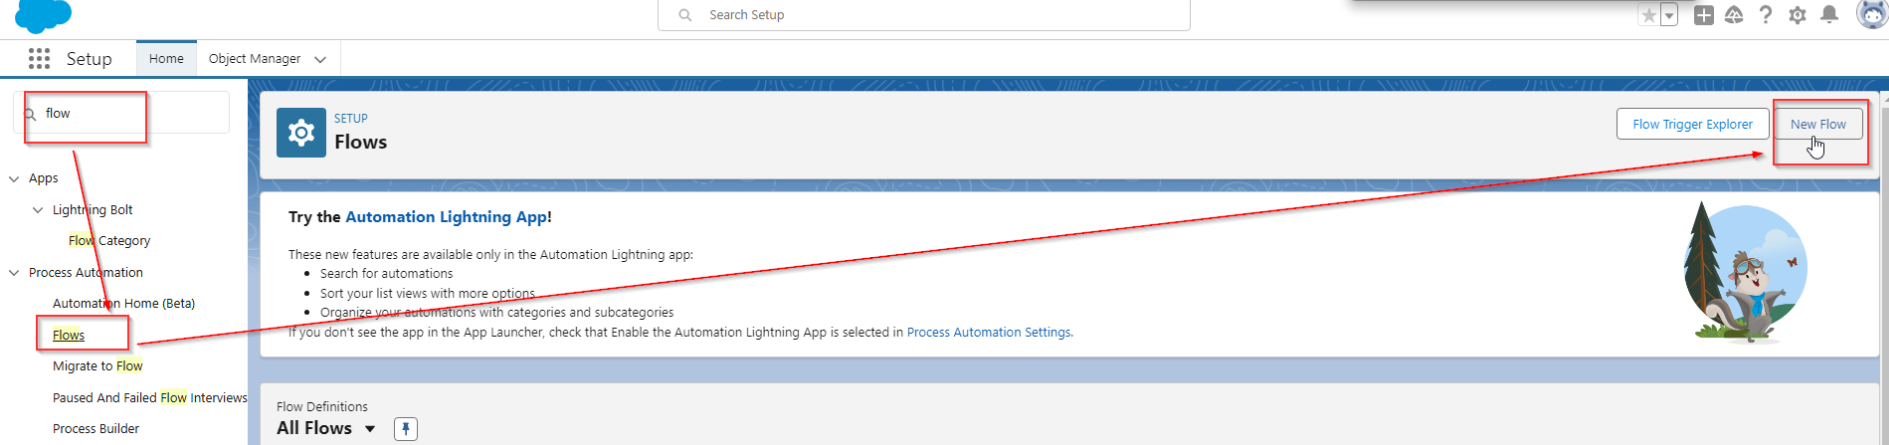This screenshot has height=445, width=1889.
Task: Open the Trailhead guidance icon
Action: pos(1734,15)
